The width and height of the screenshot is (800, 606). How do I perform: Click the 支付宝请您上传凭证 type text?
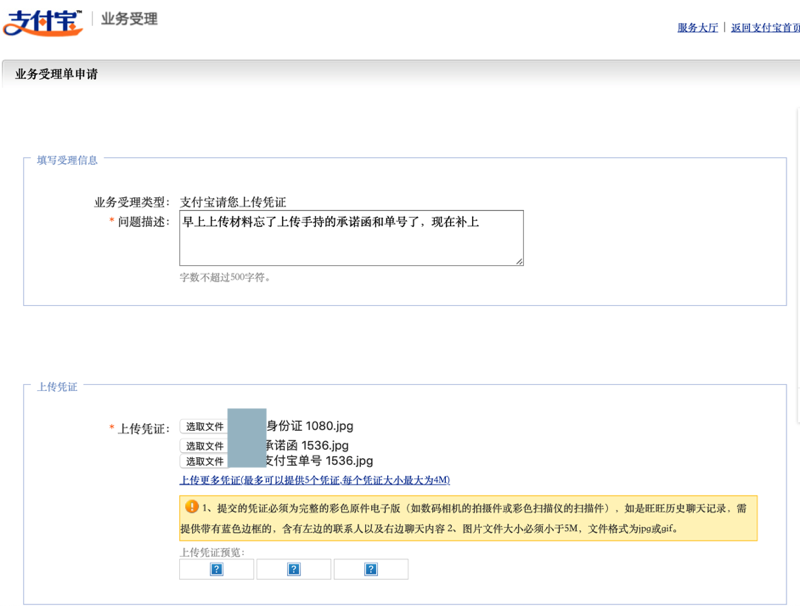click(x=233, y=202)
